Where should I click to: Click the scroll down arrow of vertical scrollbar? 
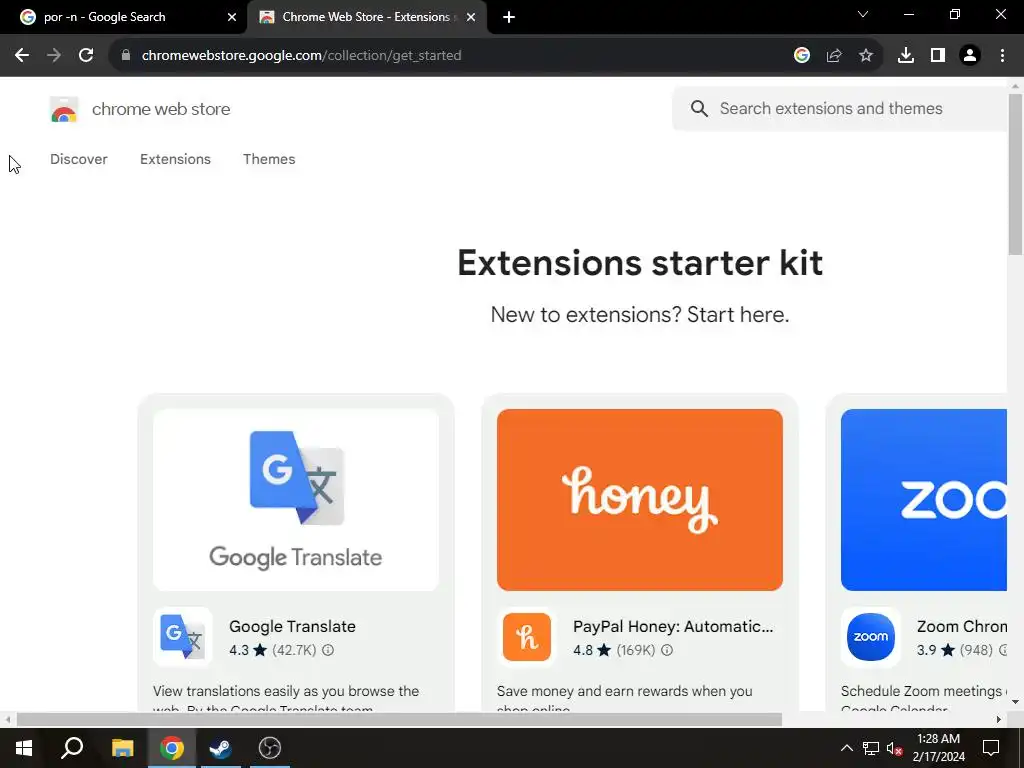coord(1016,702)
